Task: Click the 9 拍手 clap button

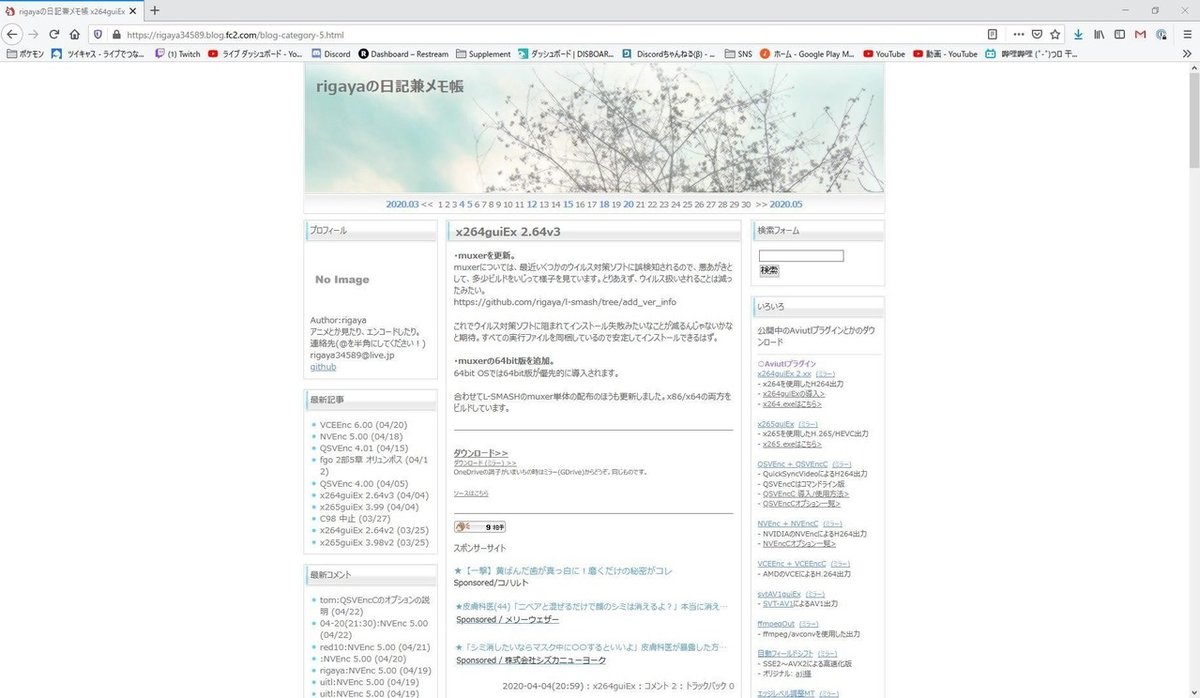Action: click(480, 526)
